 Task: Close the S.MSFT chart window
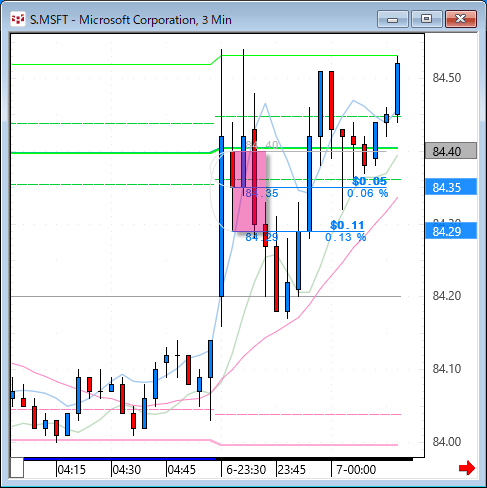coord(461,19)
